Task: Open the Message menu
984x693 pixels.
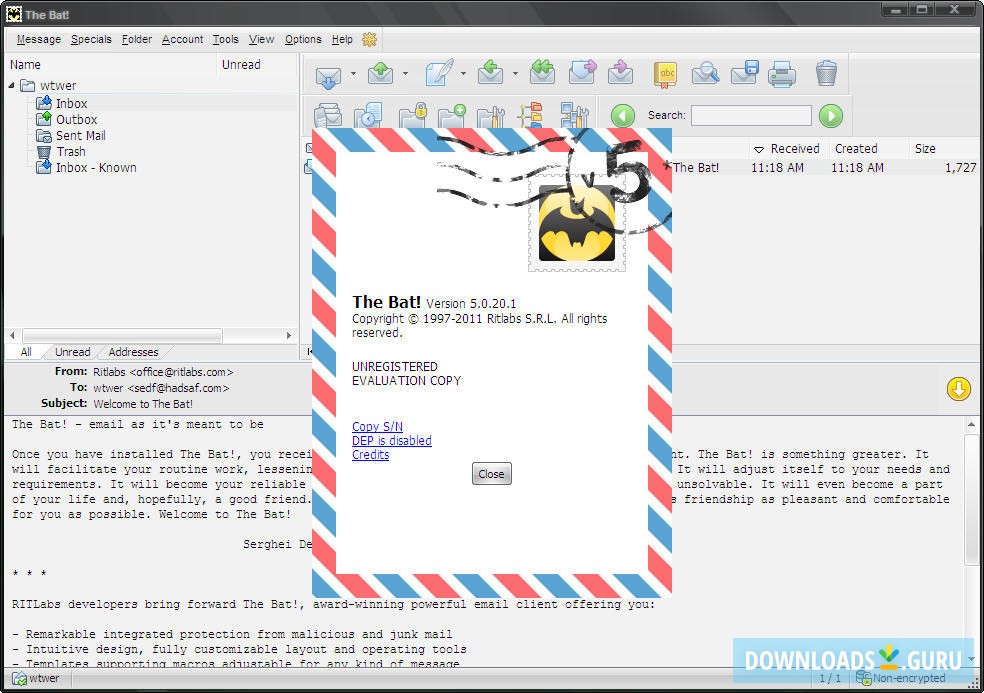Action: click(39, 40)
